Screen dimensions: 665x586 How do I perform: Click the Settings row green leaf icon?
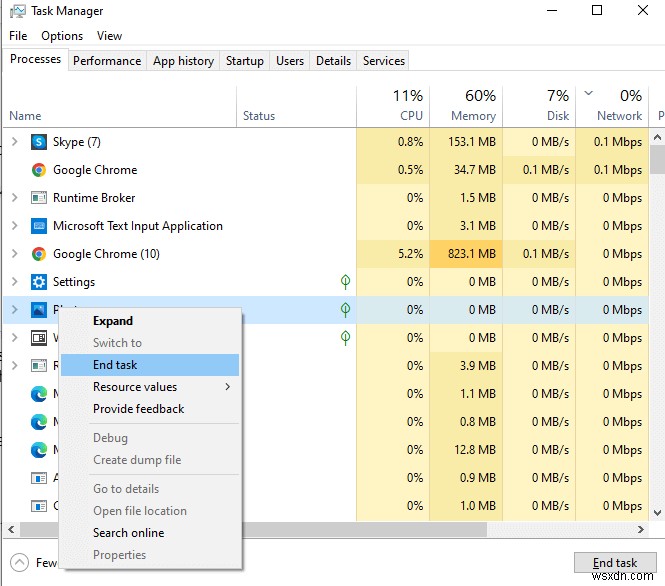point(345,282)
